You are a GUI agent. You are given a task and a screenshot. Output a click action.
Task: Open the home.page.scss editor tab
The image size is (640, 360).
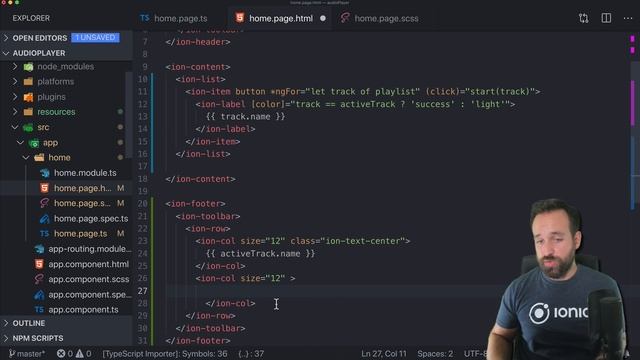(x=380, y=18)
